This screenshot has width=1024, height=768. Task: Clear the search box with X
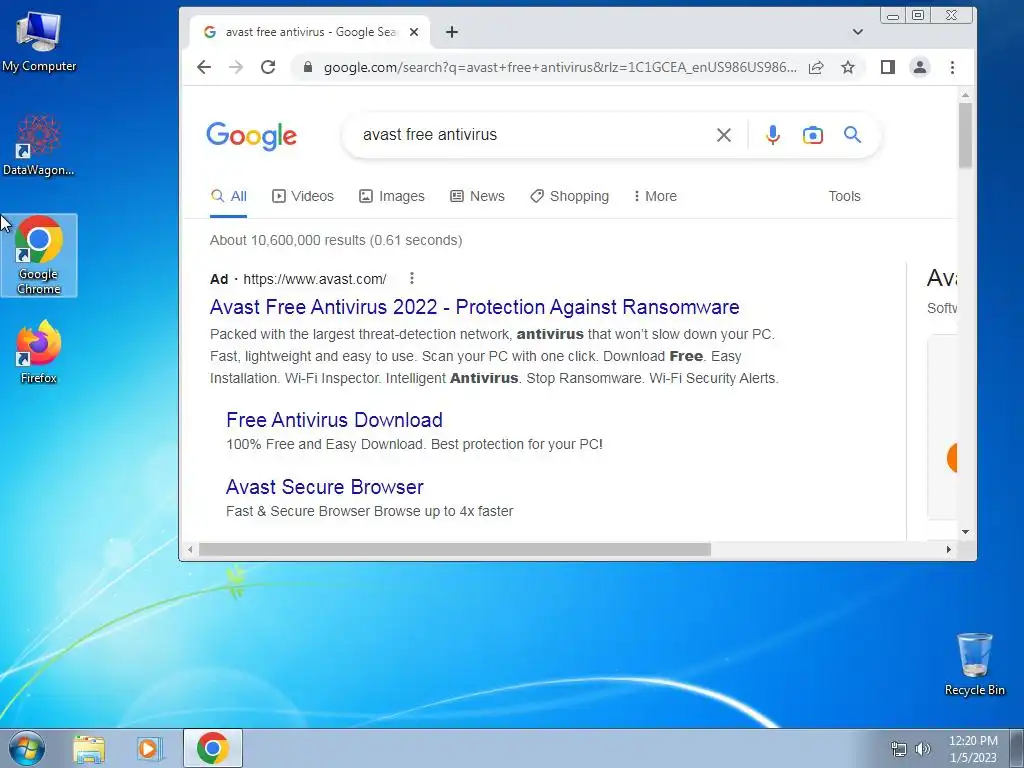click(724, 135)
